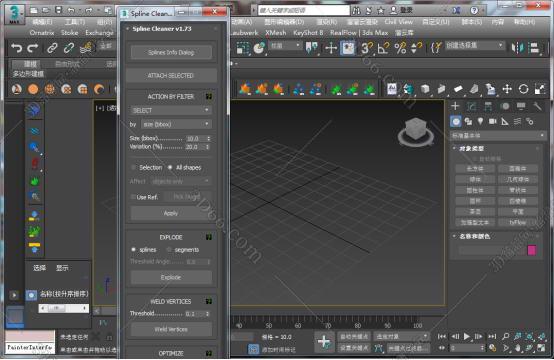
Task: Click the star favorites icon
Action: coord(381,10)
